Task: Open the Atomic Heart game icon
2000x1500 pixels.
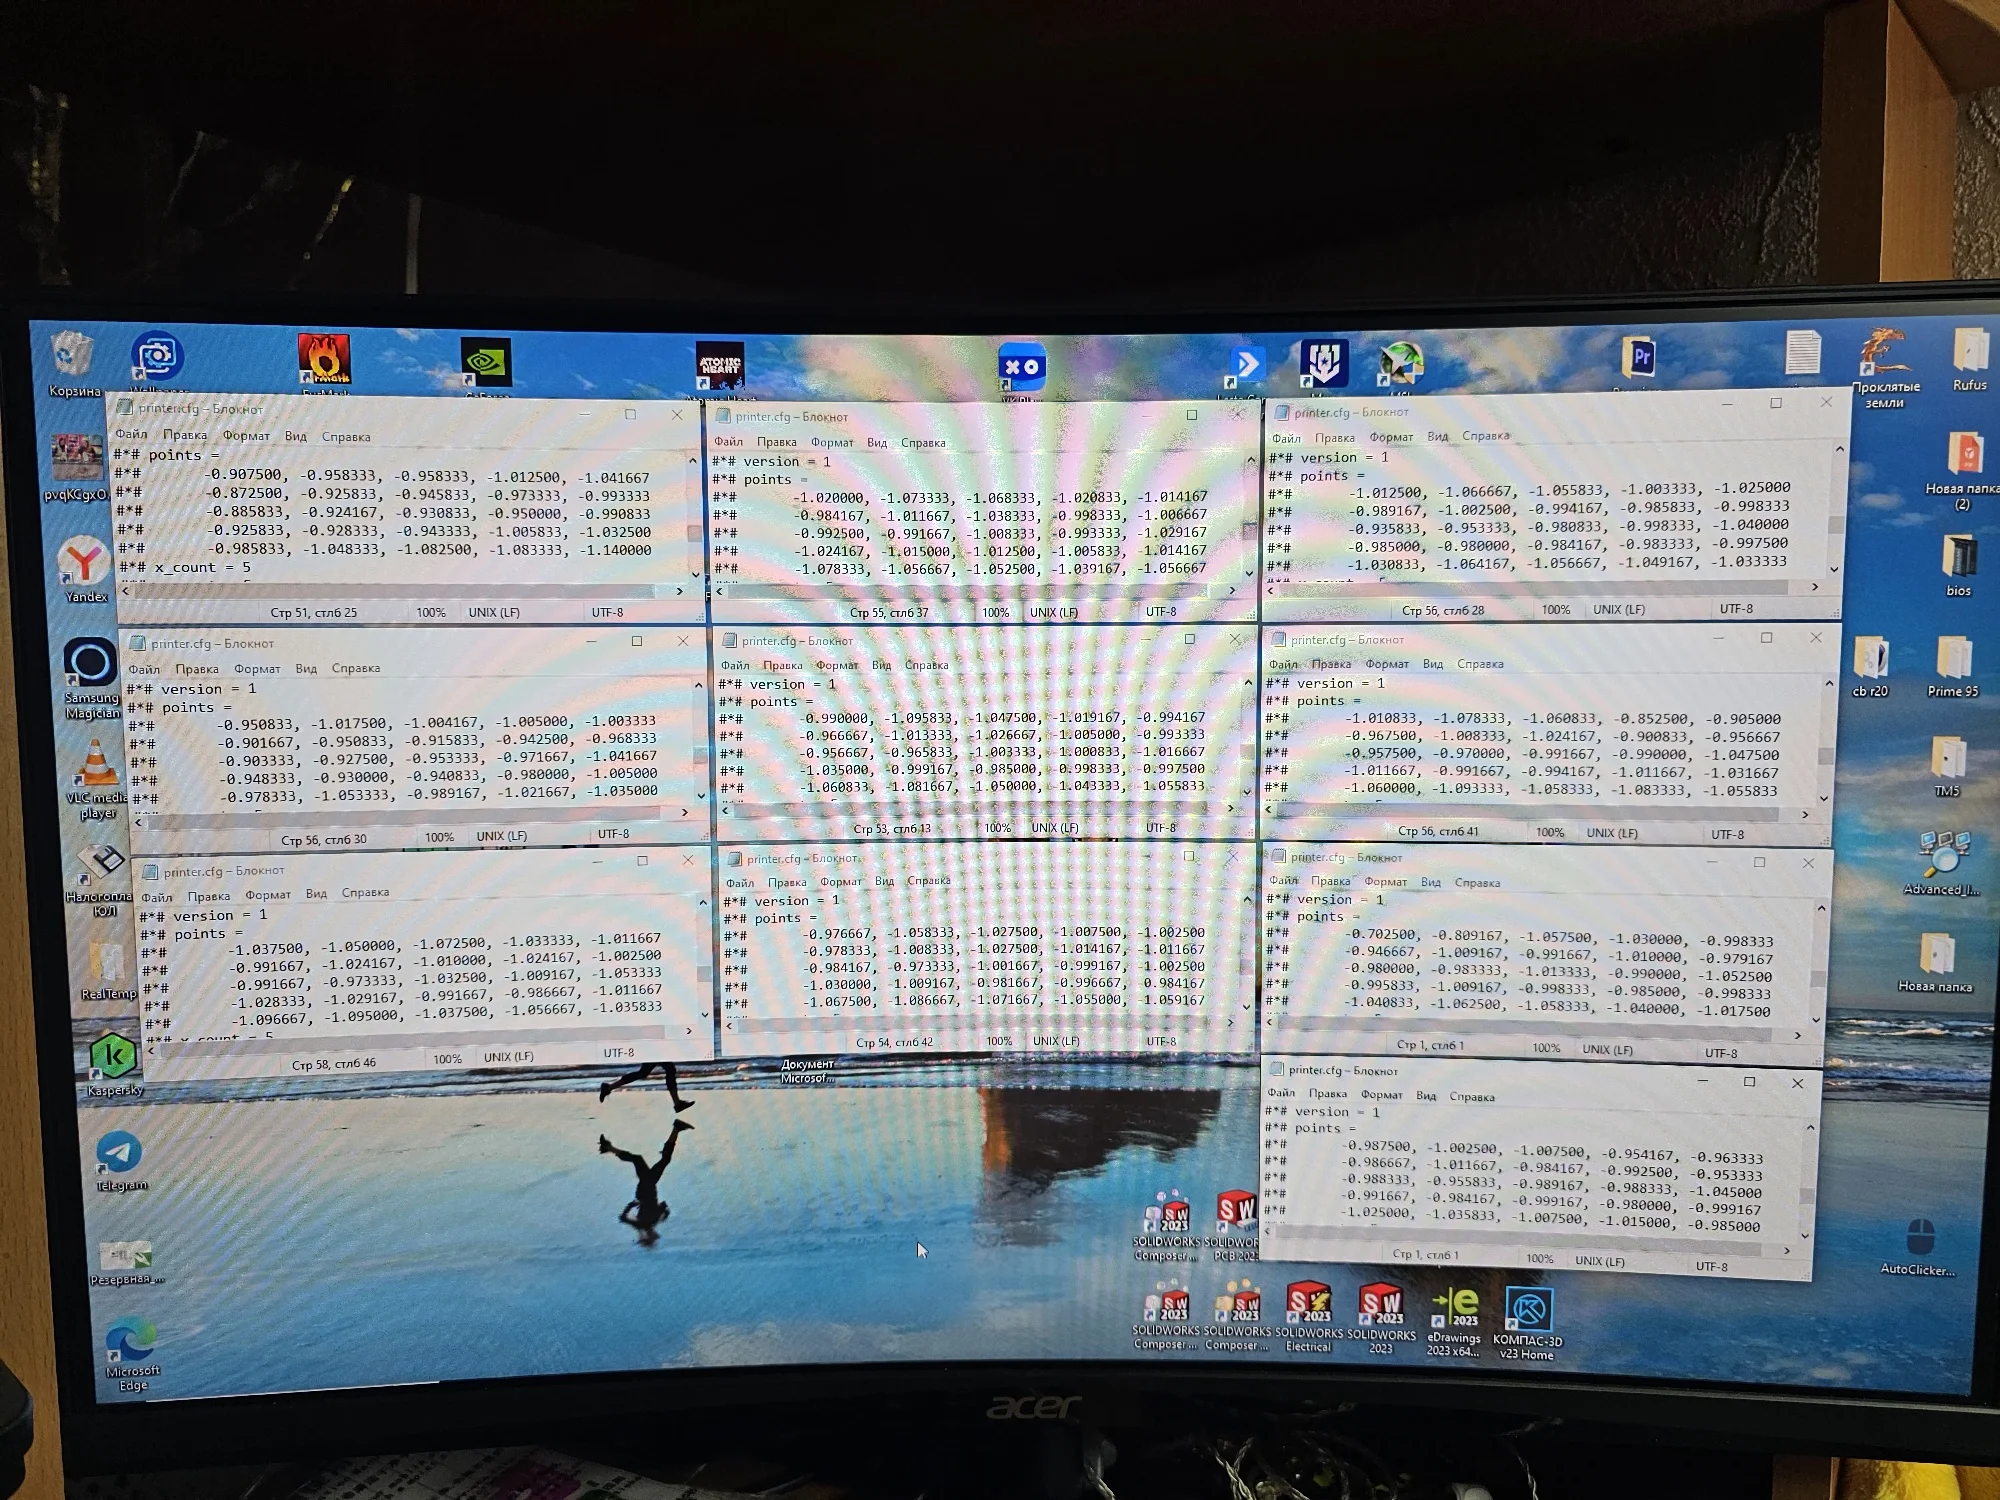Action: (720, 366)
